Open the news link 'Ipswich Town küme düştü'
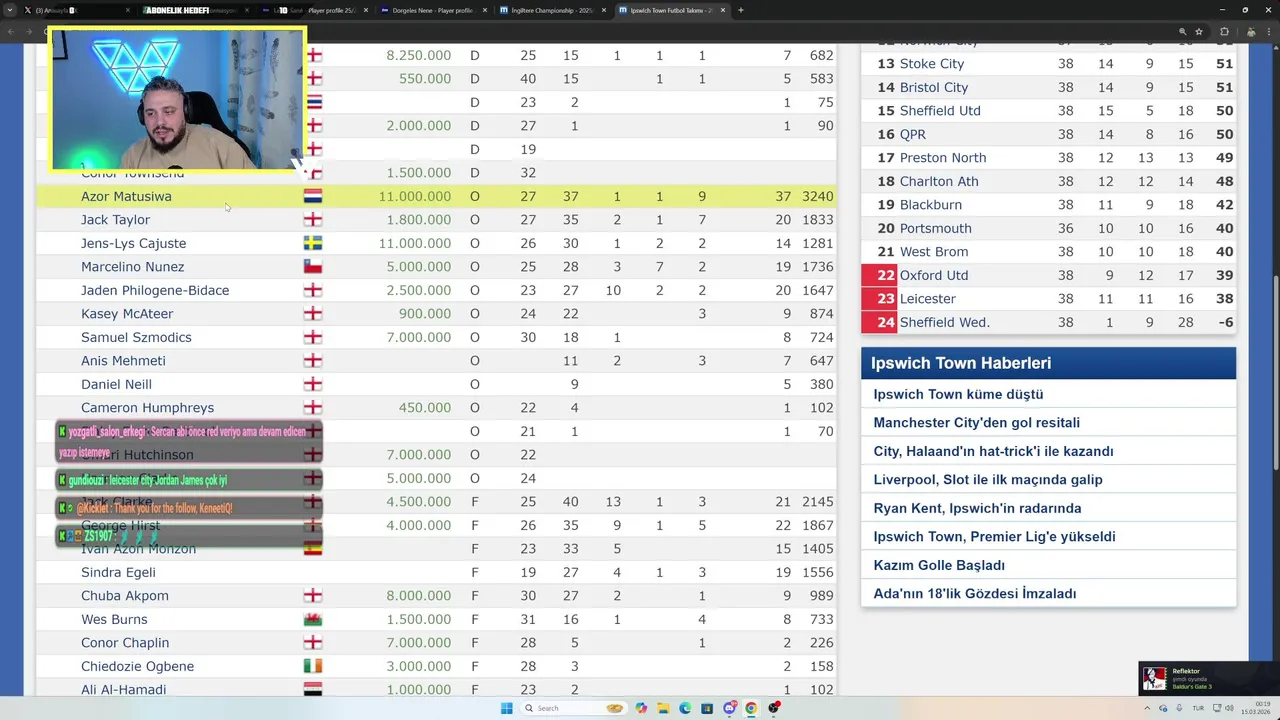Screen dimensions: 1280x720 pyautogui.click(x=958, y=394)
